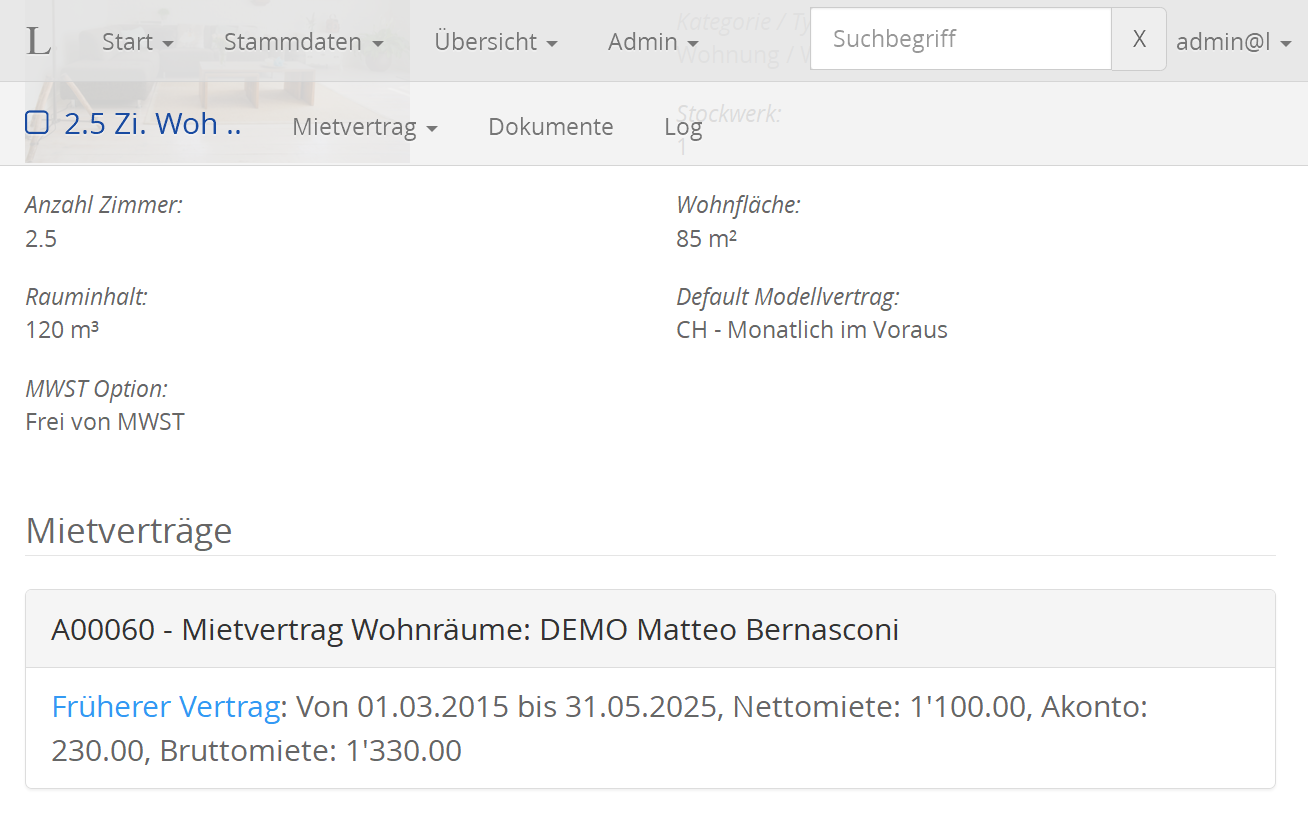Open the Start dropdown menu
Image resolution: width=1308 pixels, height=822 pixels.
tap(138, 41)
